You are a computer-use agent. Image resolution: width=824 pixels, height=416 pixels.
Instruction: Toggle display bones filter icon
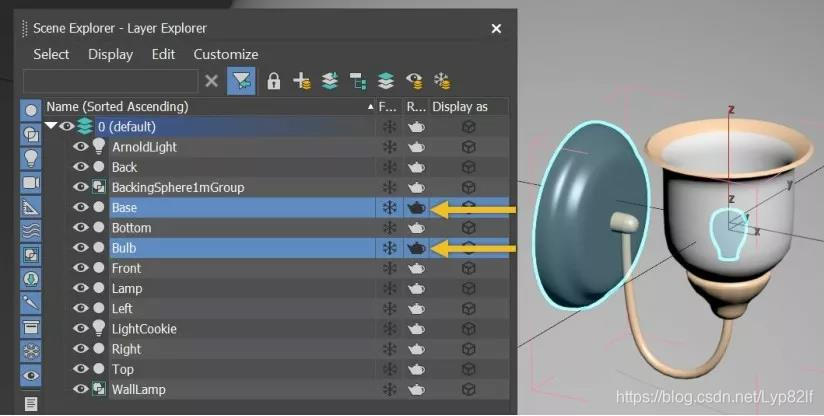[31, 303]
